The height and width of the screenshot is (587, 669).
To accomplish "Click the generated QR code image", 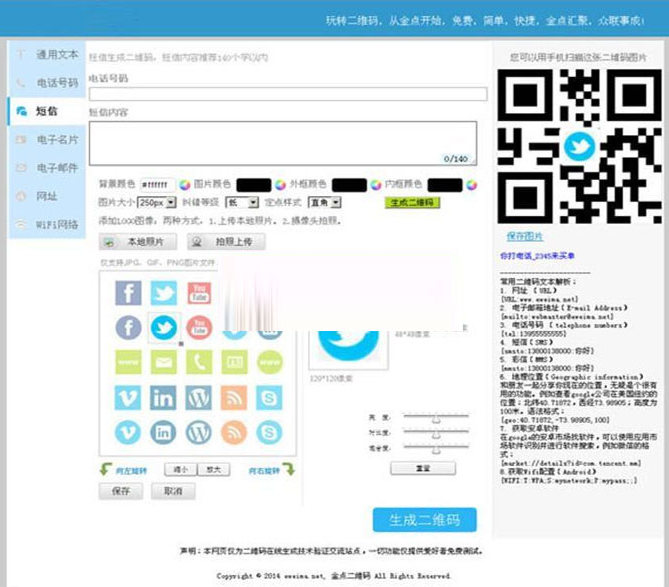I will 579,146.
